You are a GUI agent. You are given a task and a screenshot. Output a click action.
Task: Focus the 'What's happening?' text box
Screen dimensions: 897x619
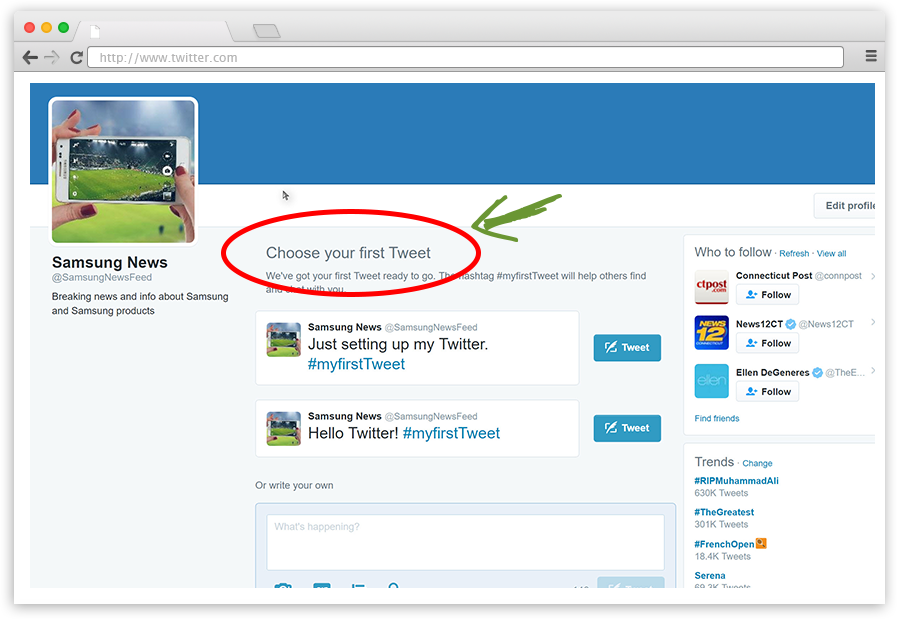465,542
